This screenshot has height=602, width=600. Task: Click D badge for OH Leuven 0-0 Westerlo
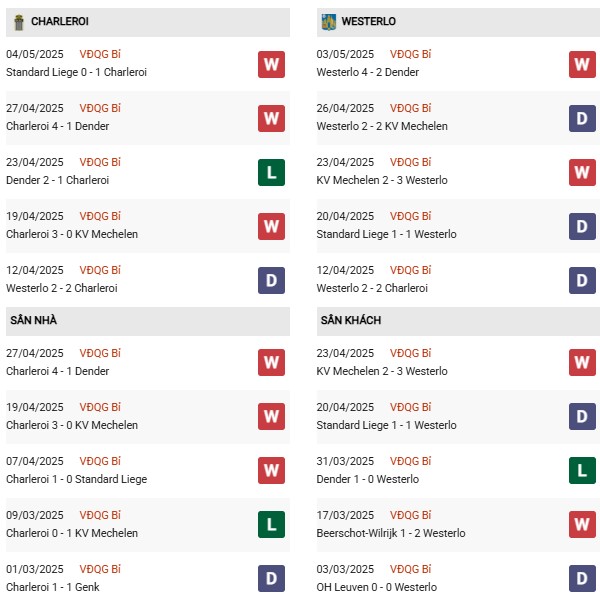pos(582,578)
